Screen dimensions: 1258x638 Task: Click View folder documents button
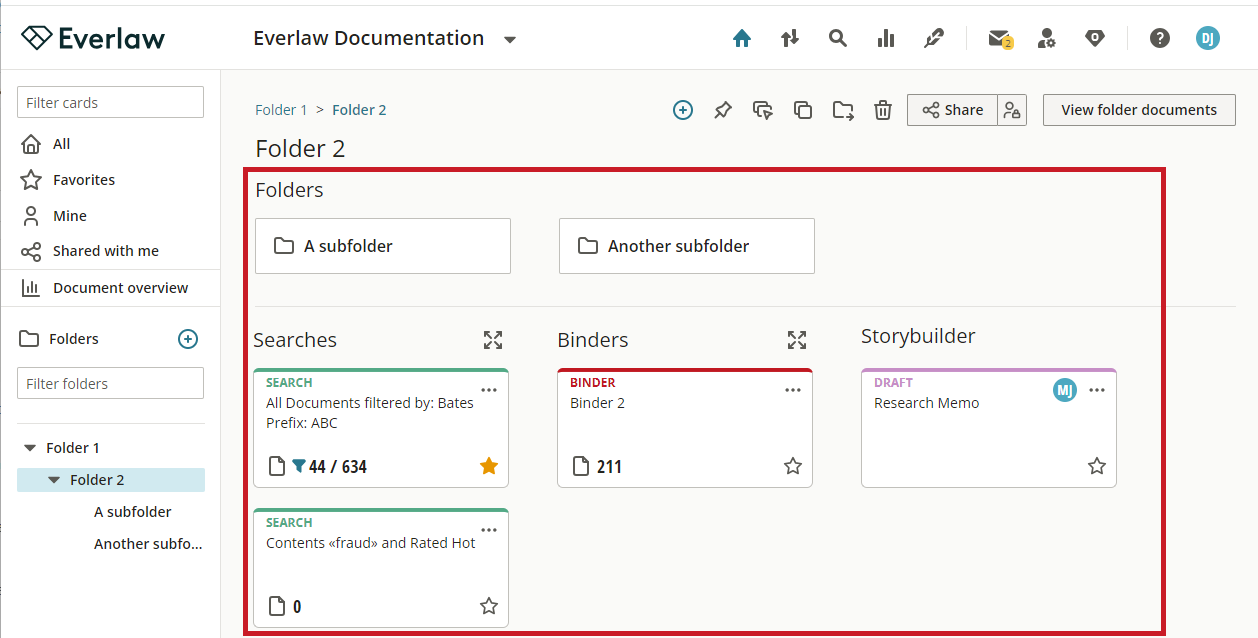tap(1139, 110)
